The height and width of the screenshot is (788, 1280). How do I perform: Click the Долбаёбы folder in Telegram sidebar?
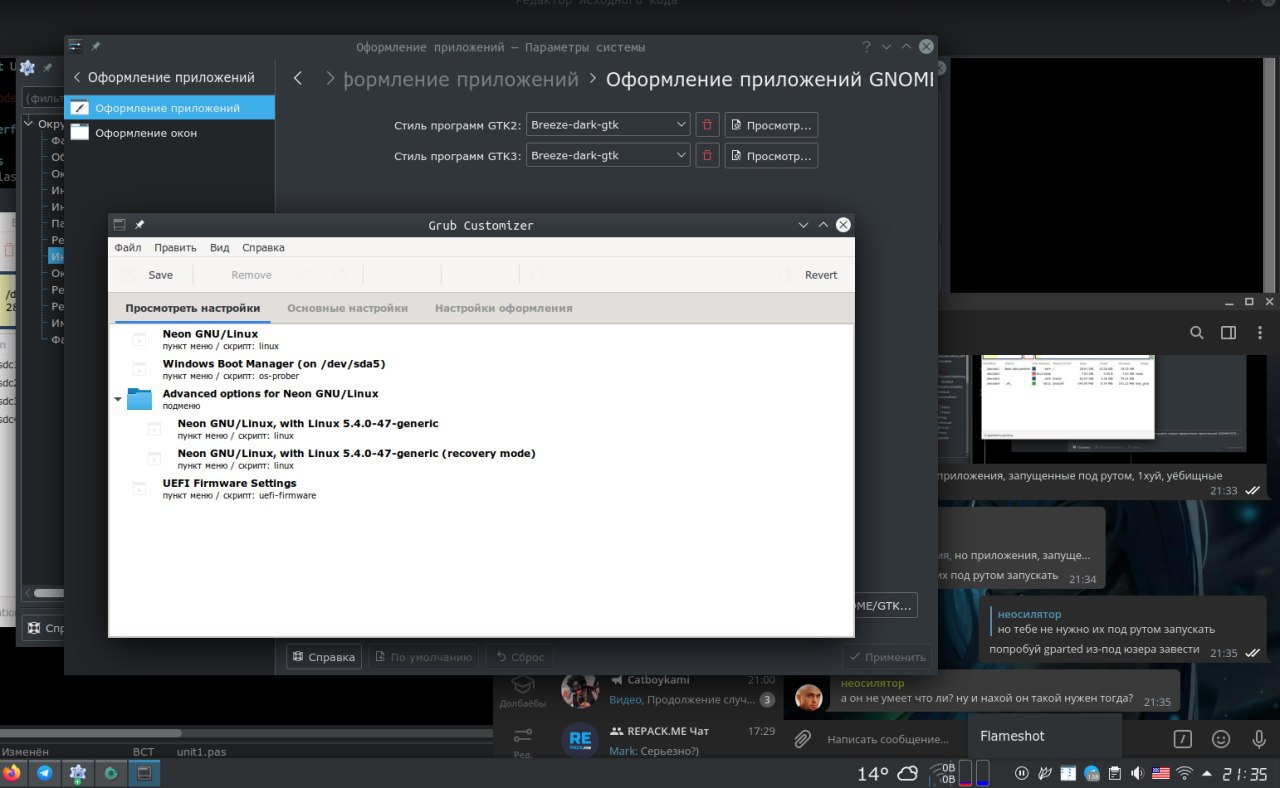point(522,692)
